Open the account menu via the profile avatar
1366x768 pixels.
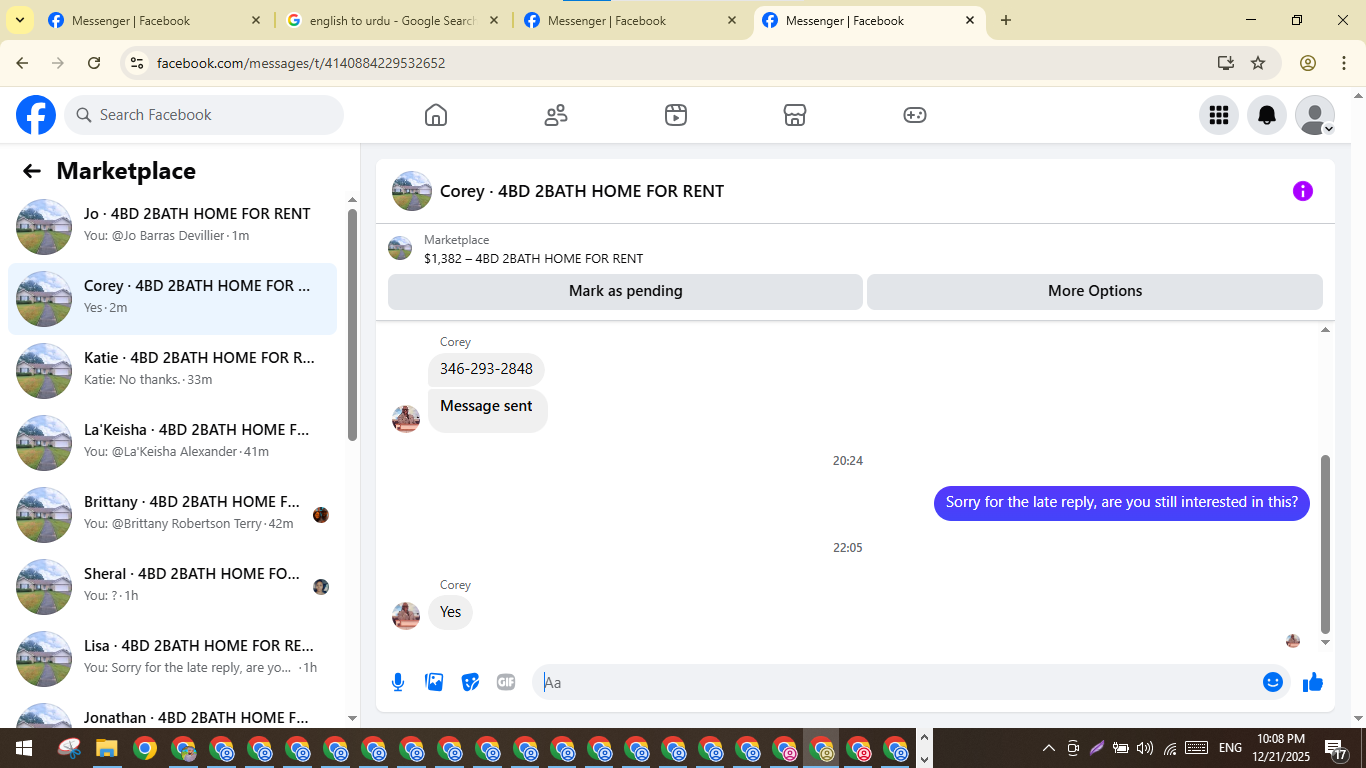point(1315,115)
